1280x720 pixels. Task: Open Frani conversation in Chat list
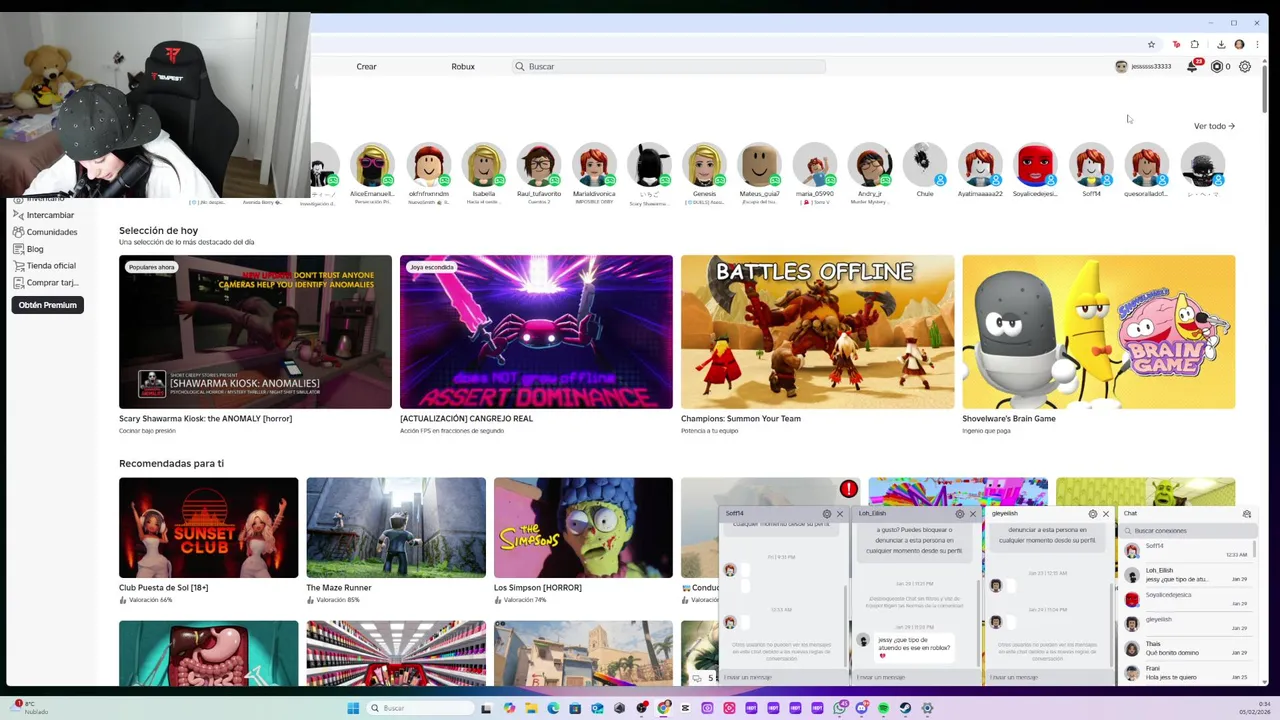tap(1186, 672)
